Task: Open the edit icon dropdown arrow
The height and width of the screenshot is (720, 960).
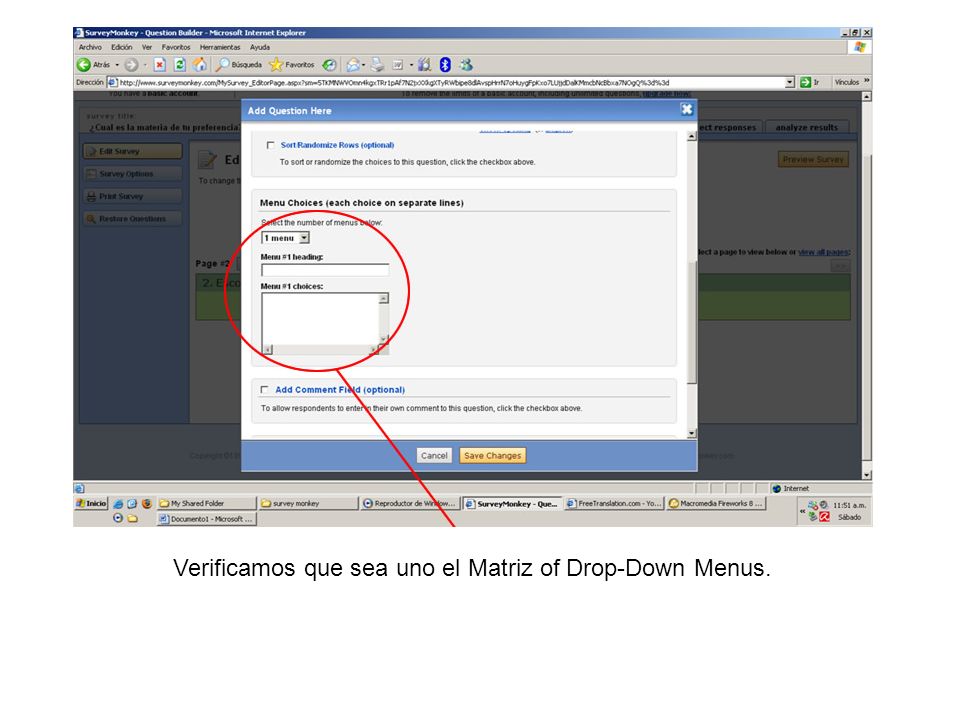Action: point(411,65)
